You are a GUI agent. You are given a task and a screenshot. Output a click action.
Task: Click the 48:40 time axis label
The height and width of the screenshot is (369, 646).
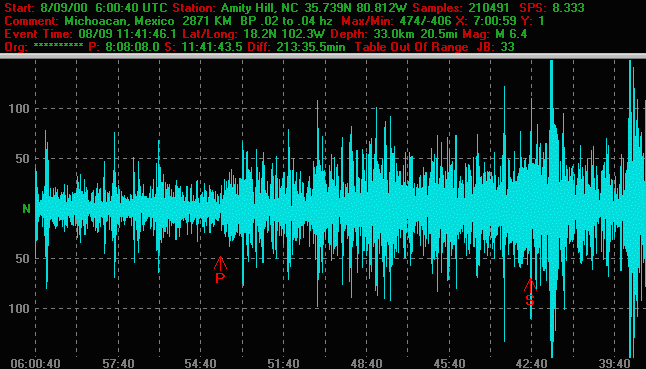(x=366, y=364)
